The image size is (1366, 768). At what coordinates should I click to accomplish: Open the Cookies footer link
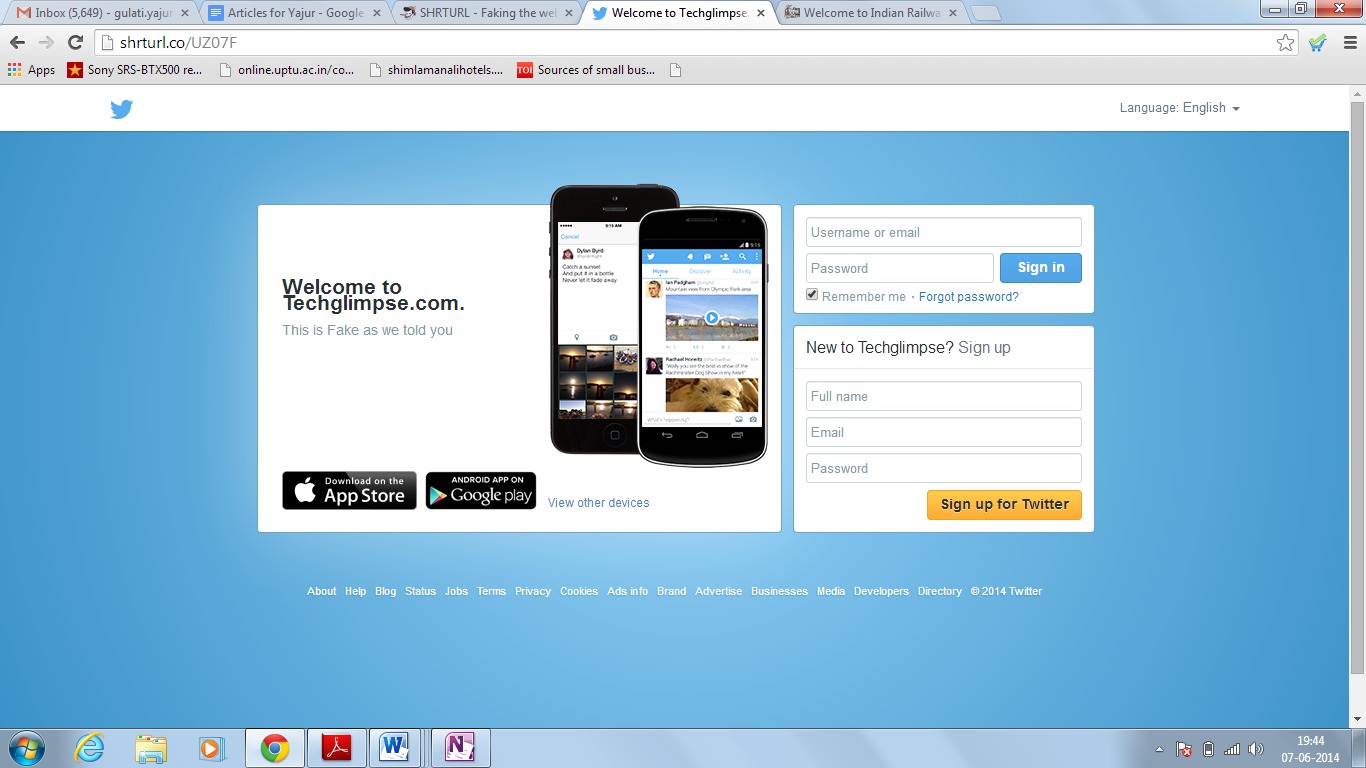(x=579, y=591)
